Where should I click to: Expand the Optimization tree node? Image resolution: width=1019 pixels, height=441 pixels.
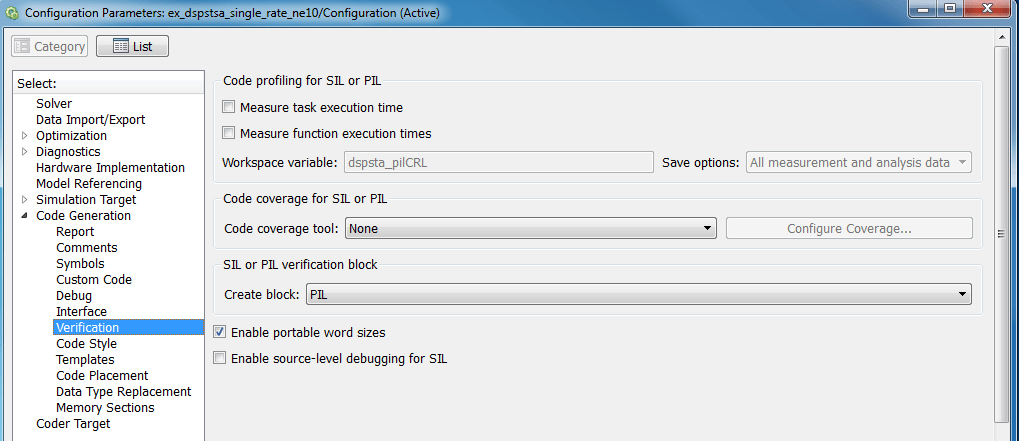pyautogui.click(x=25, y=136)
